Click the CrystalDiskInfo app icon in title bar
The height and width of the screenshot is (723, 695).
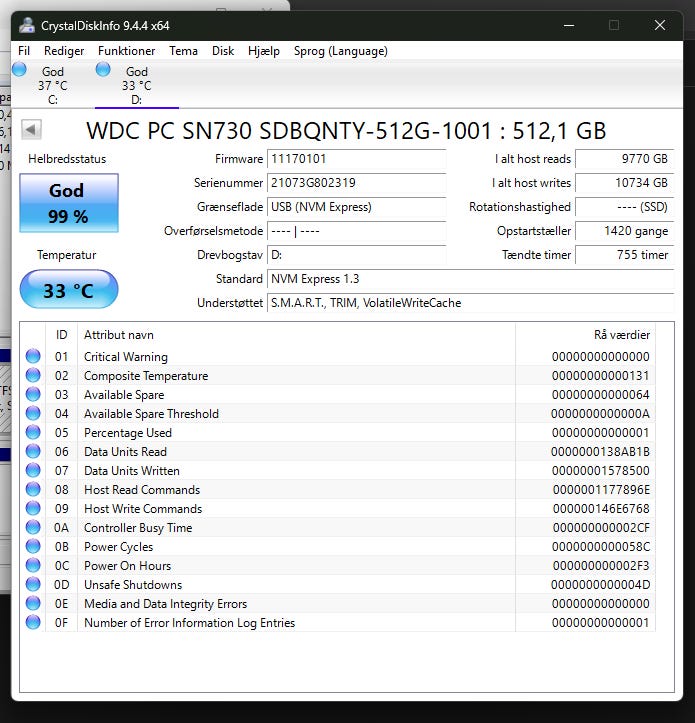27,25
